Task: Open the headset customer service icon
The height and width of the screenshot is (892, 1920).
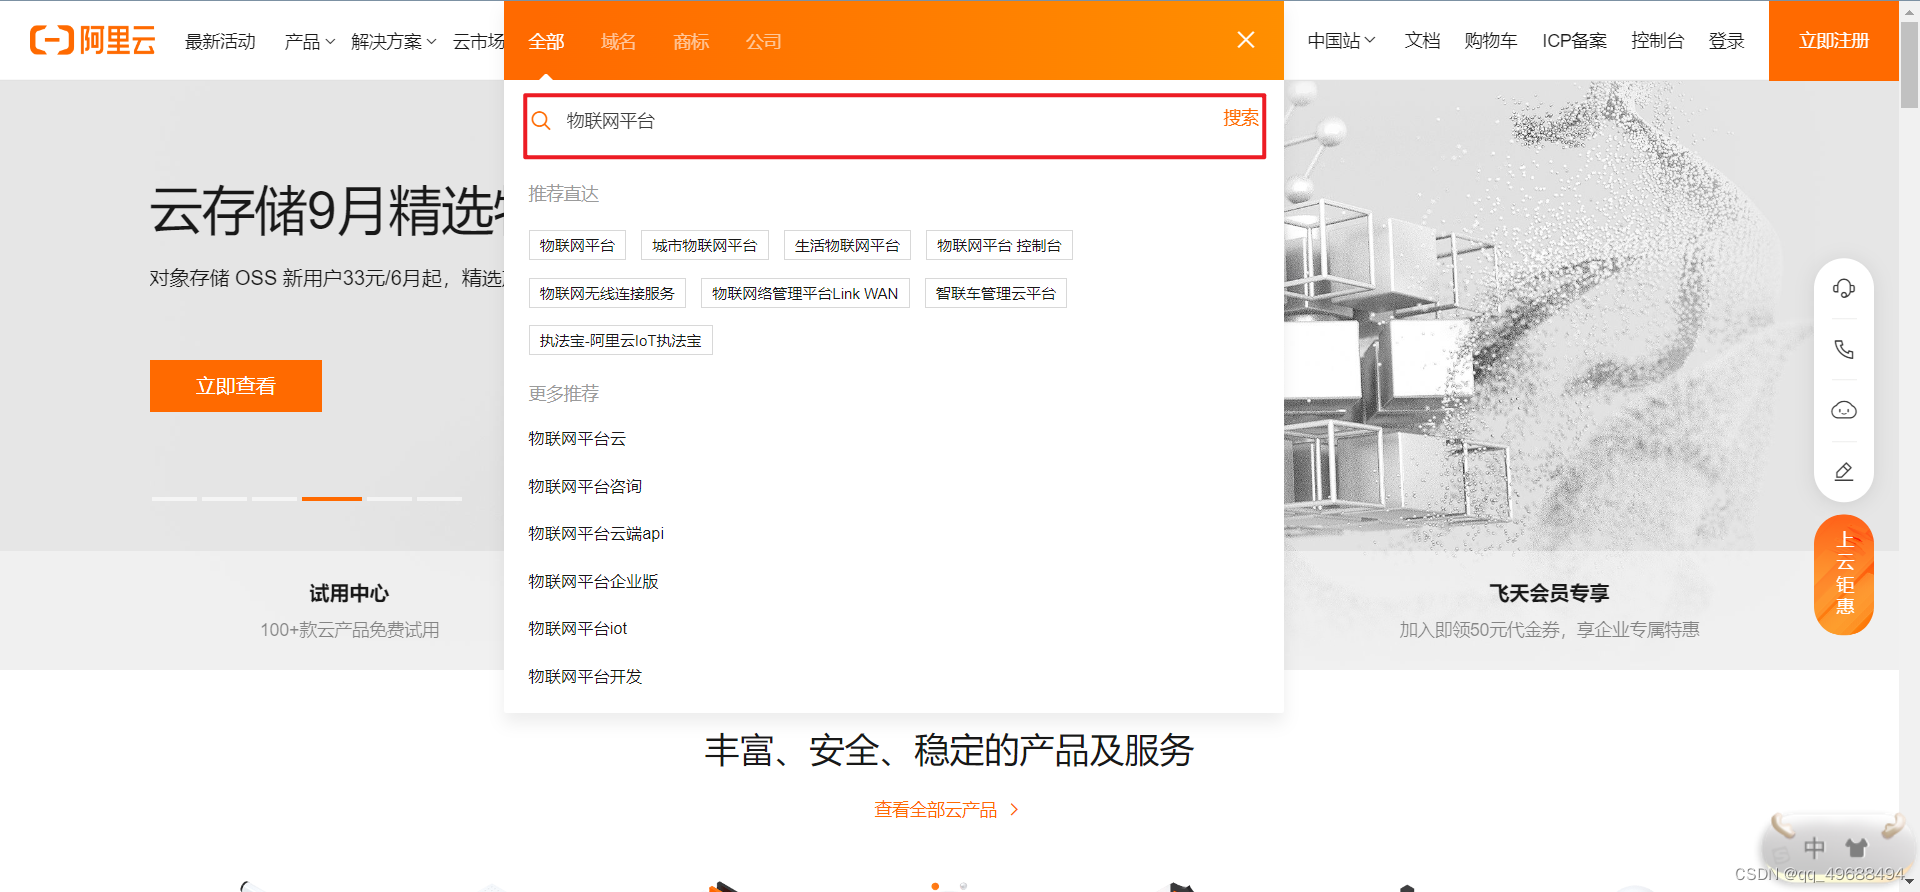Action: [x=1844, y=289]
